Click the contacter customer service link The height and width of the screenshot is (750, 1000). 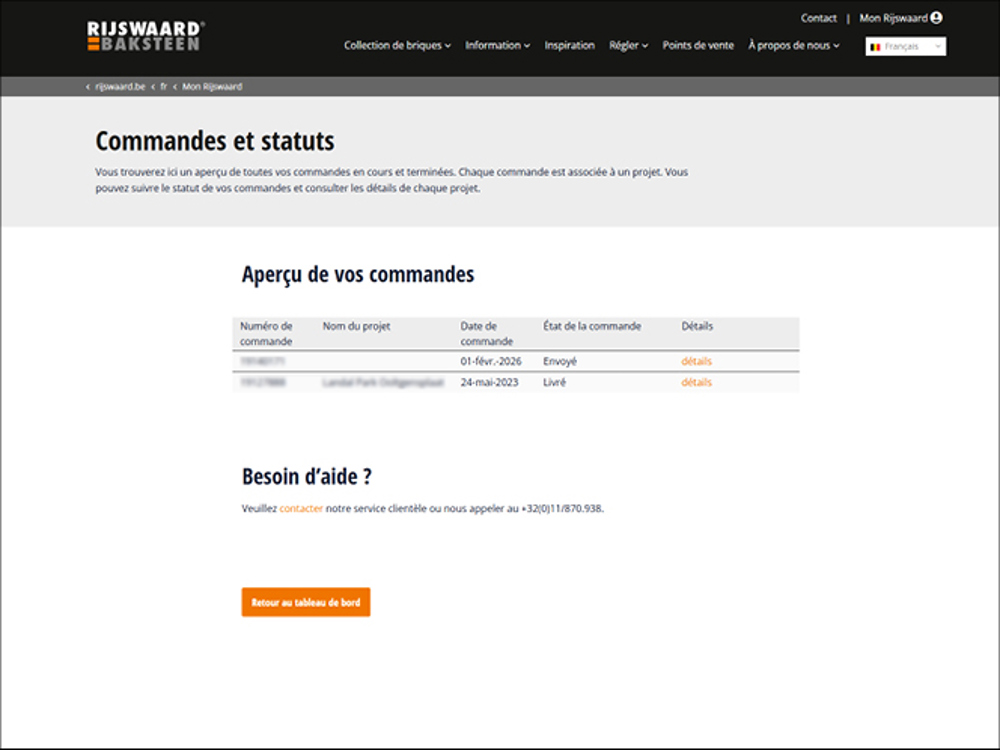point(301,508)
